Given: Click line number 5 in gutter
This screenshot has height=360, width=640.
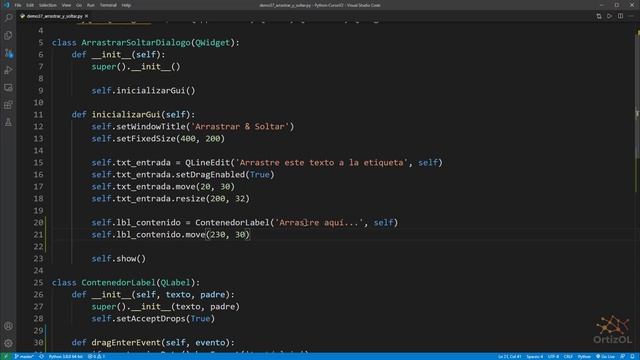Looking at the screenshot, I should [41, 42].
